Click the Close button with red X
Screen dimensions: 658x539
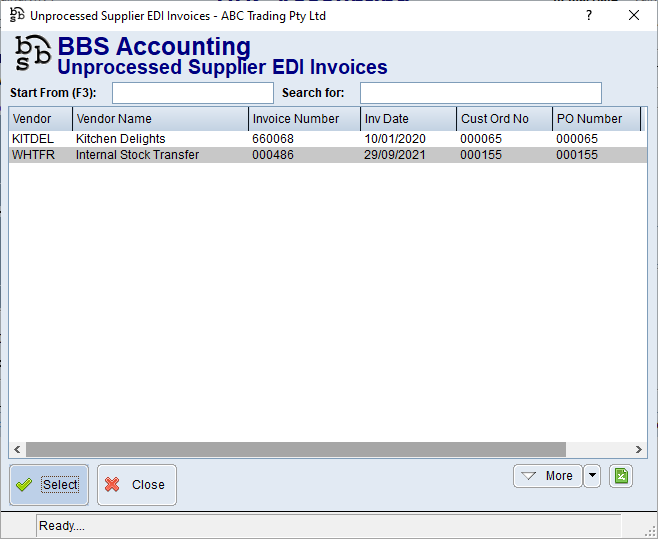(x=137, y=485)
